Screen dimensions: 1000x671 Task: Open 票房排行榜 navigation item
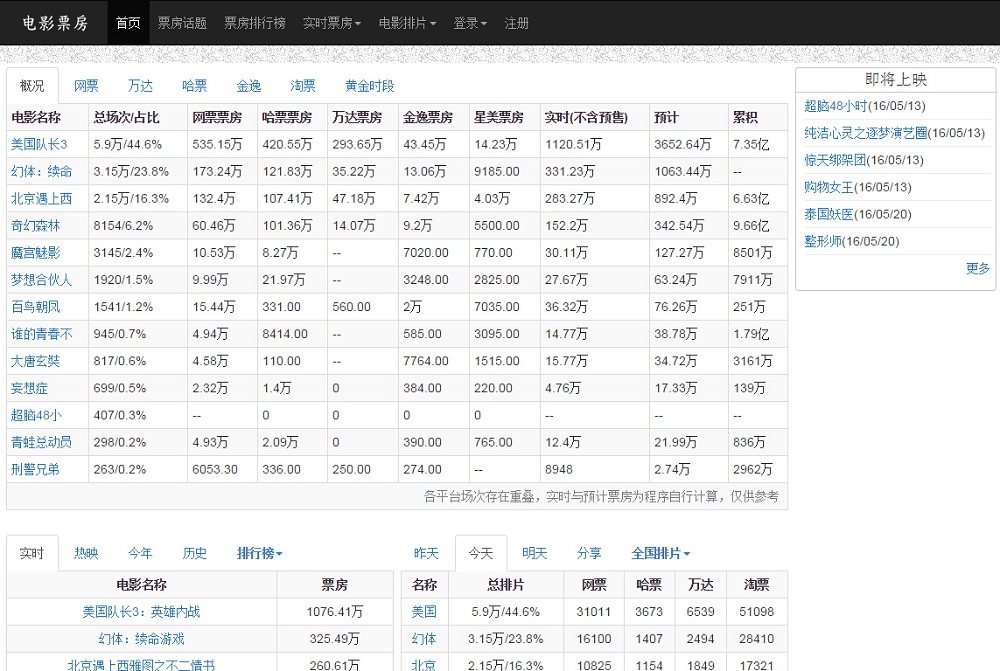[x=255, y=23]
